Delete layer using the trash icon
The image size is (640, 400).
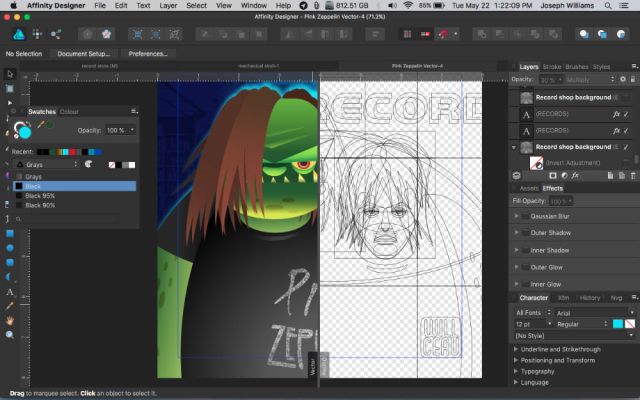pos(633,176)
